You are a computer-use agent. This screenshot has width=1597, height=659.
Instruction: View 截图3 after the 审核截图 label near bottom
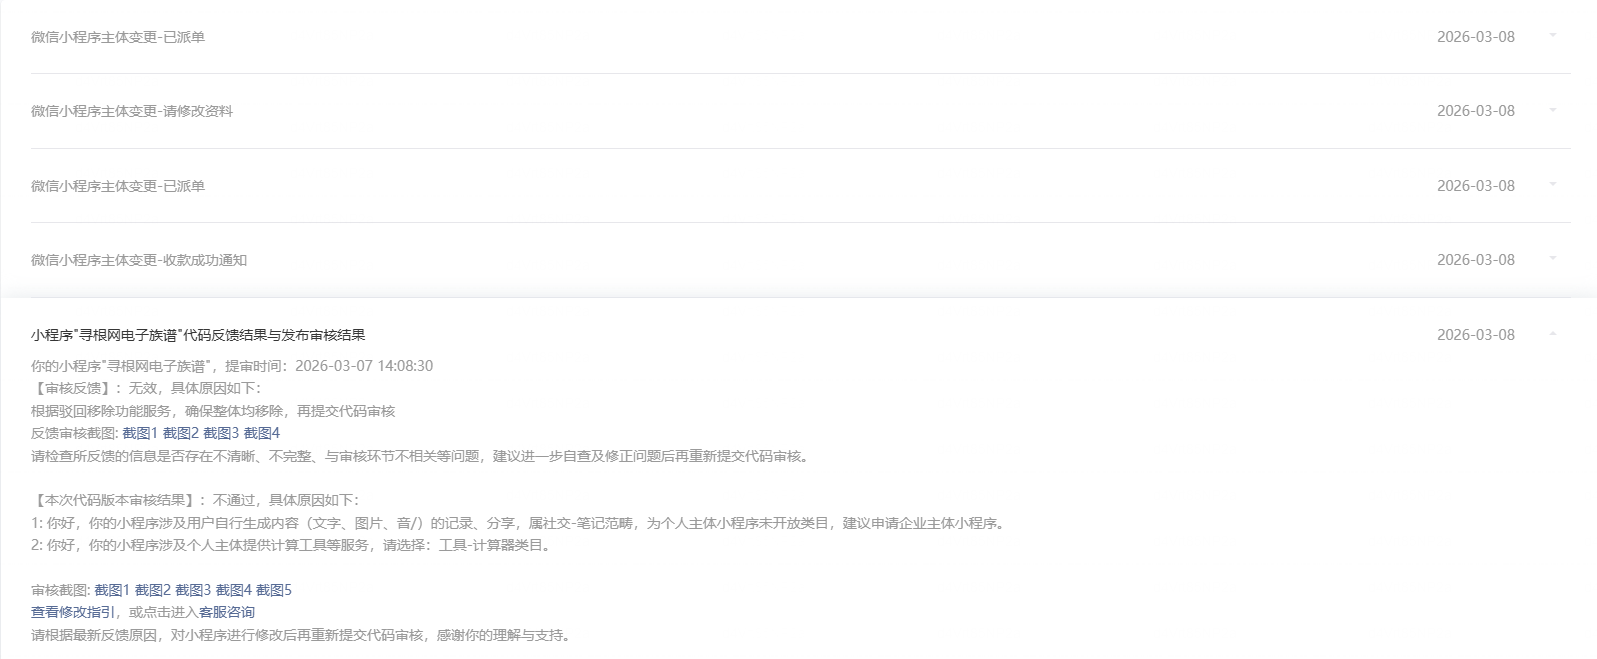click(x=193, y=590)
